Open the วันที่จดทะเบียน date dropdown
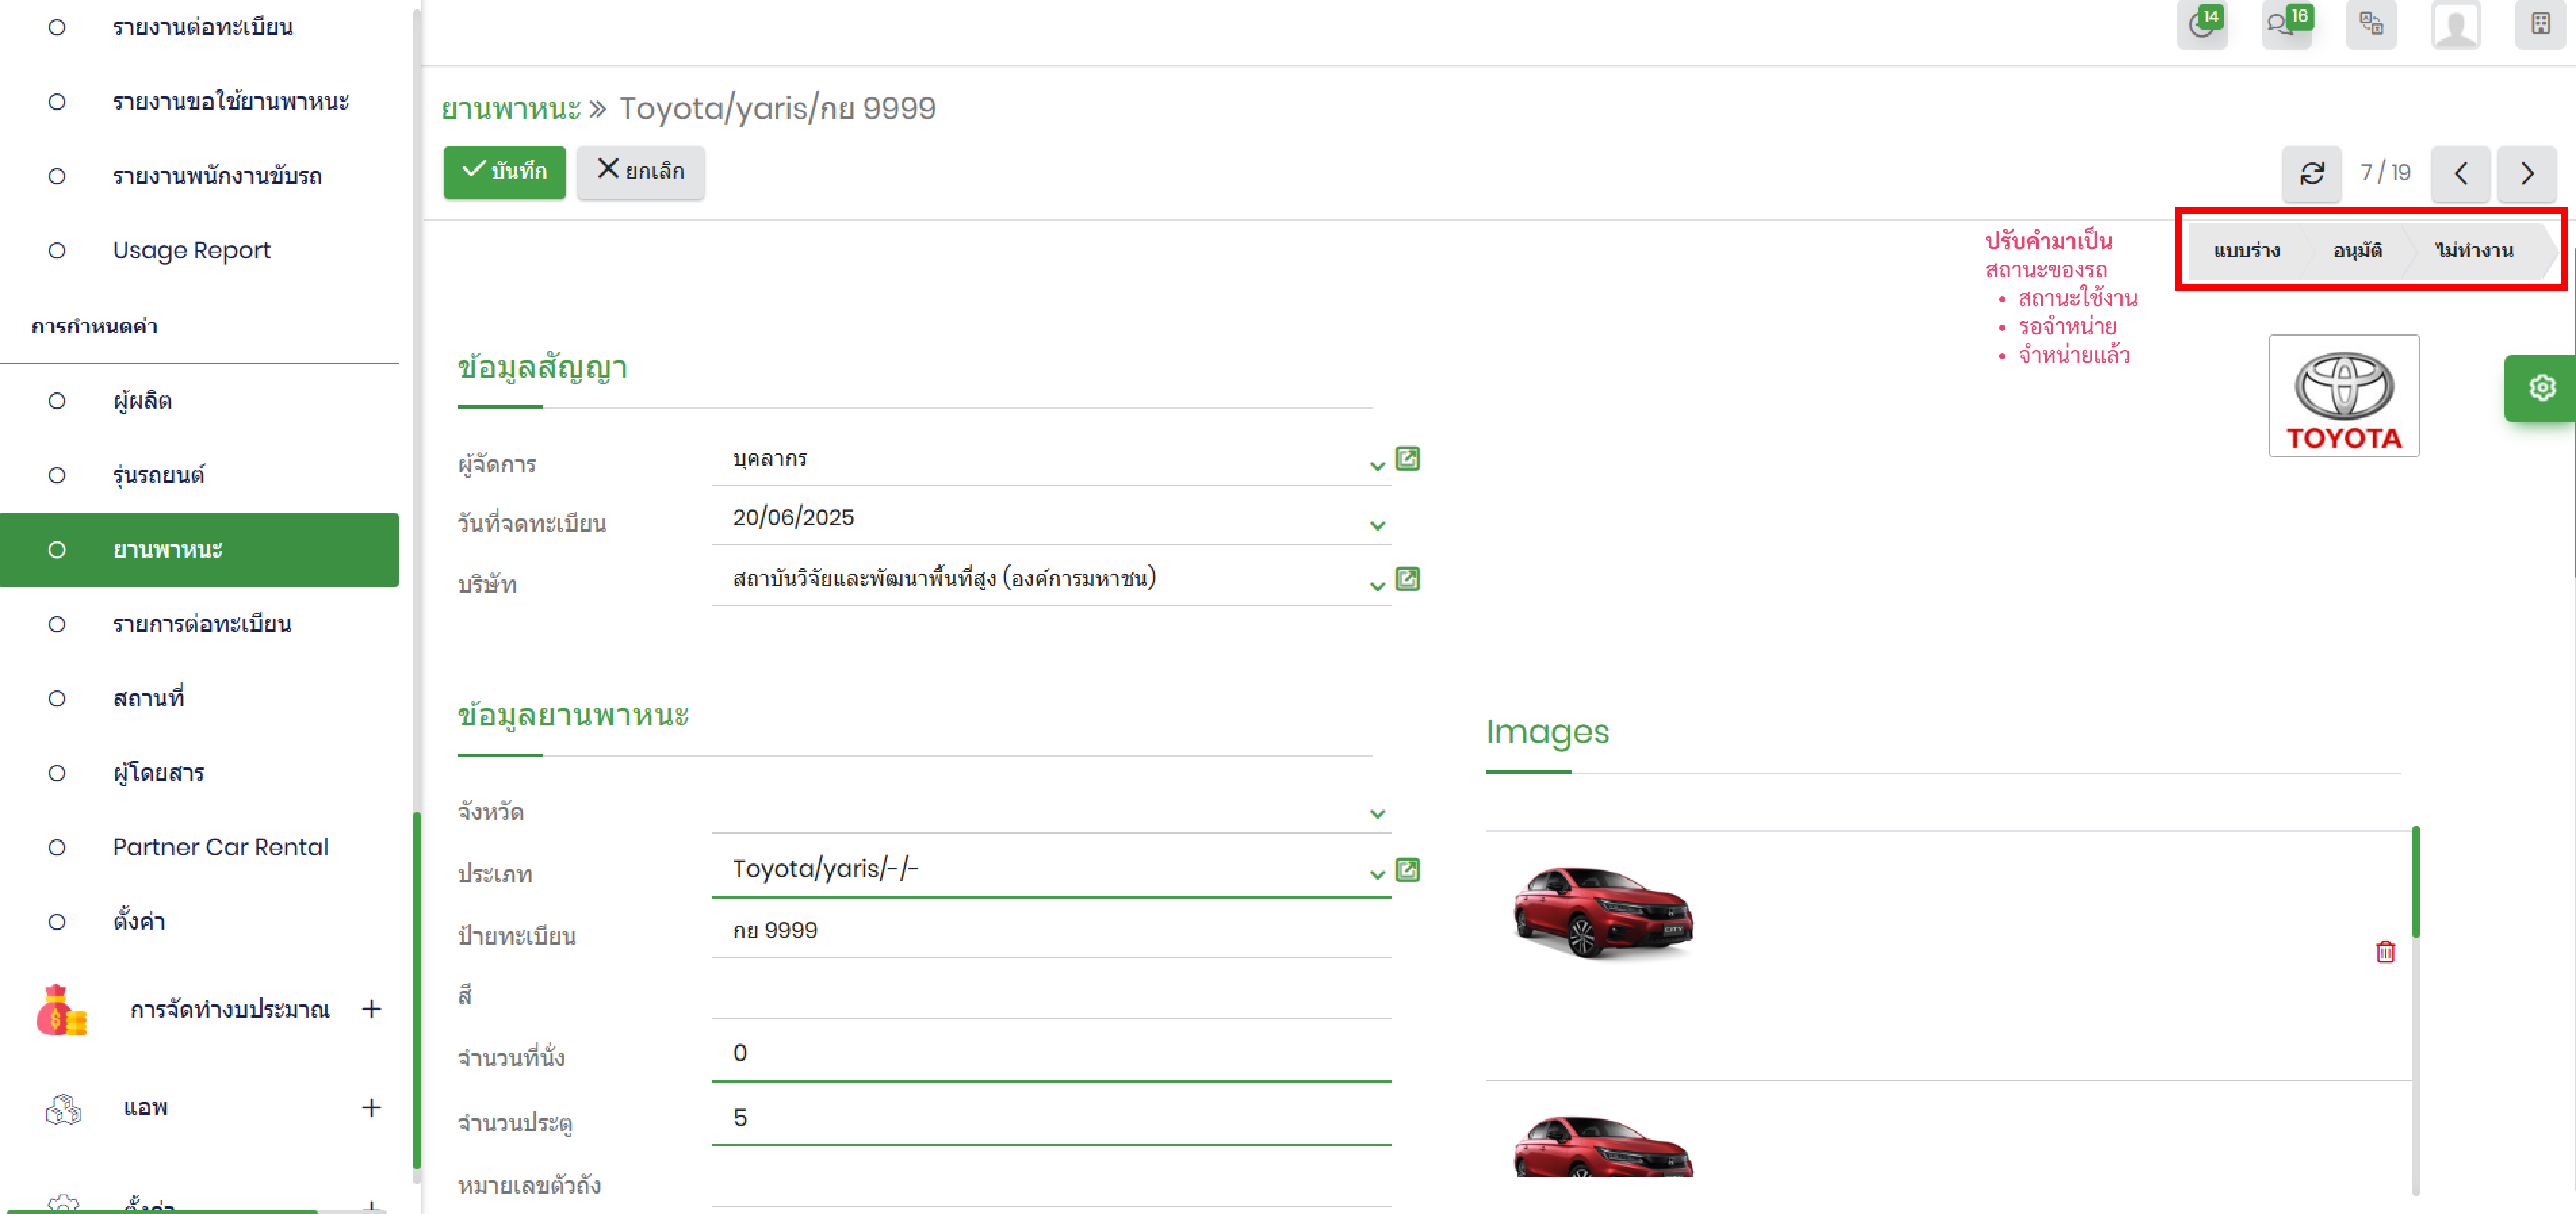The height and width of the screenshot is (1214, 2576). 1377,525
